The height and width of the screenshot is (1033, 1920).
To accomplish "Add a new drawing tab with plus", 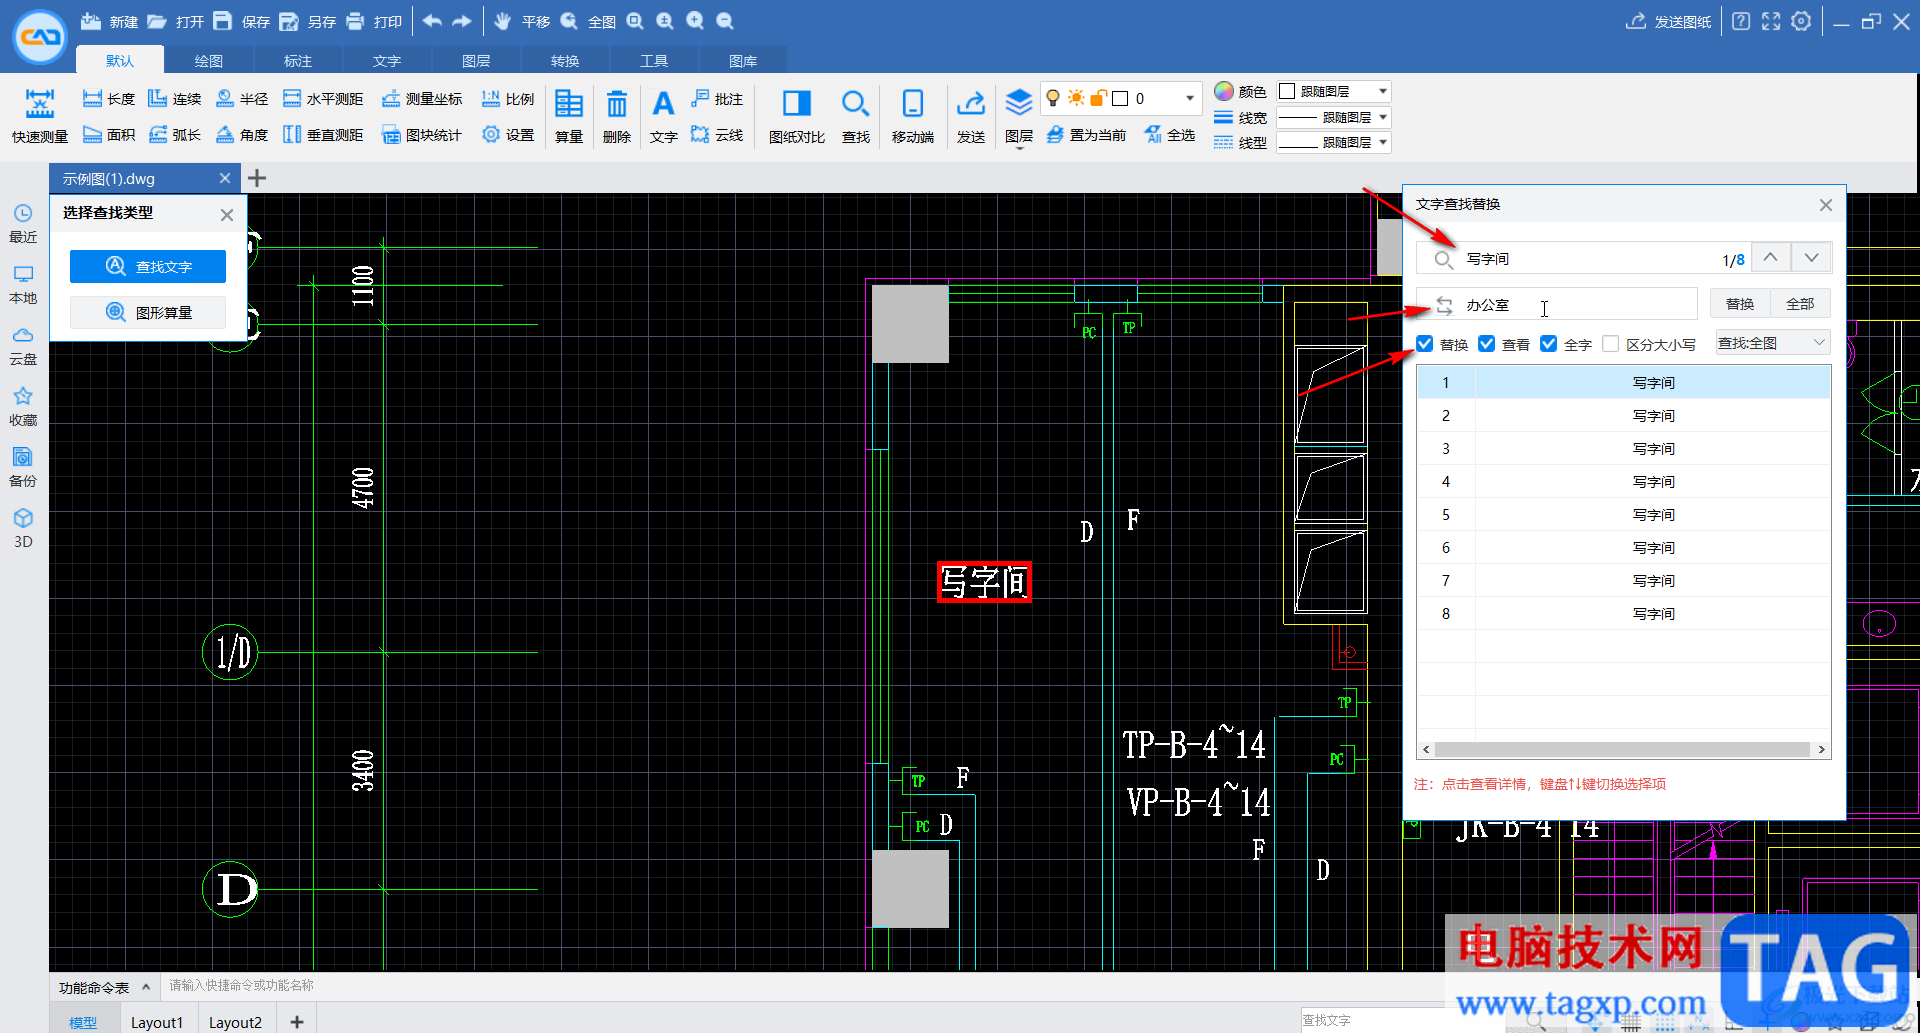I will tap(257, 178).
